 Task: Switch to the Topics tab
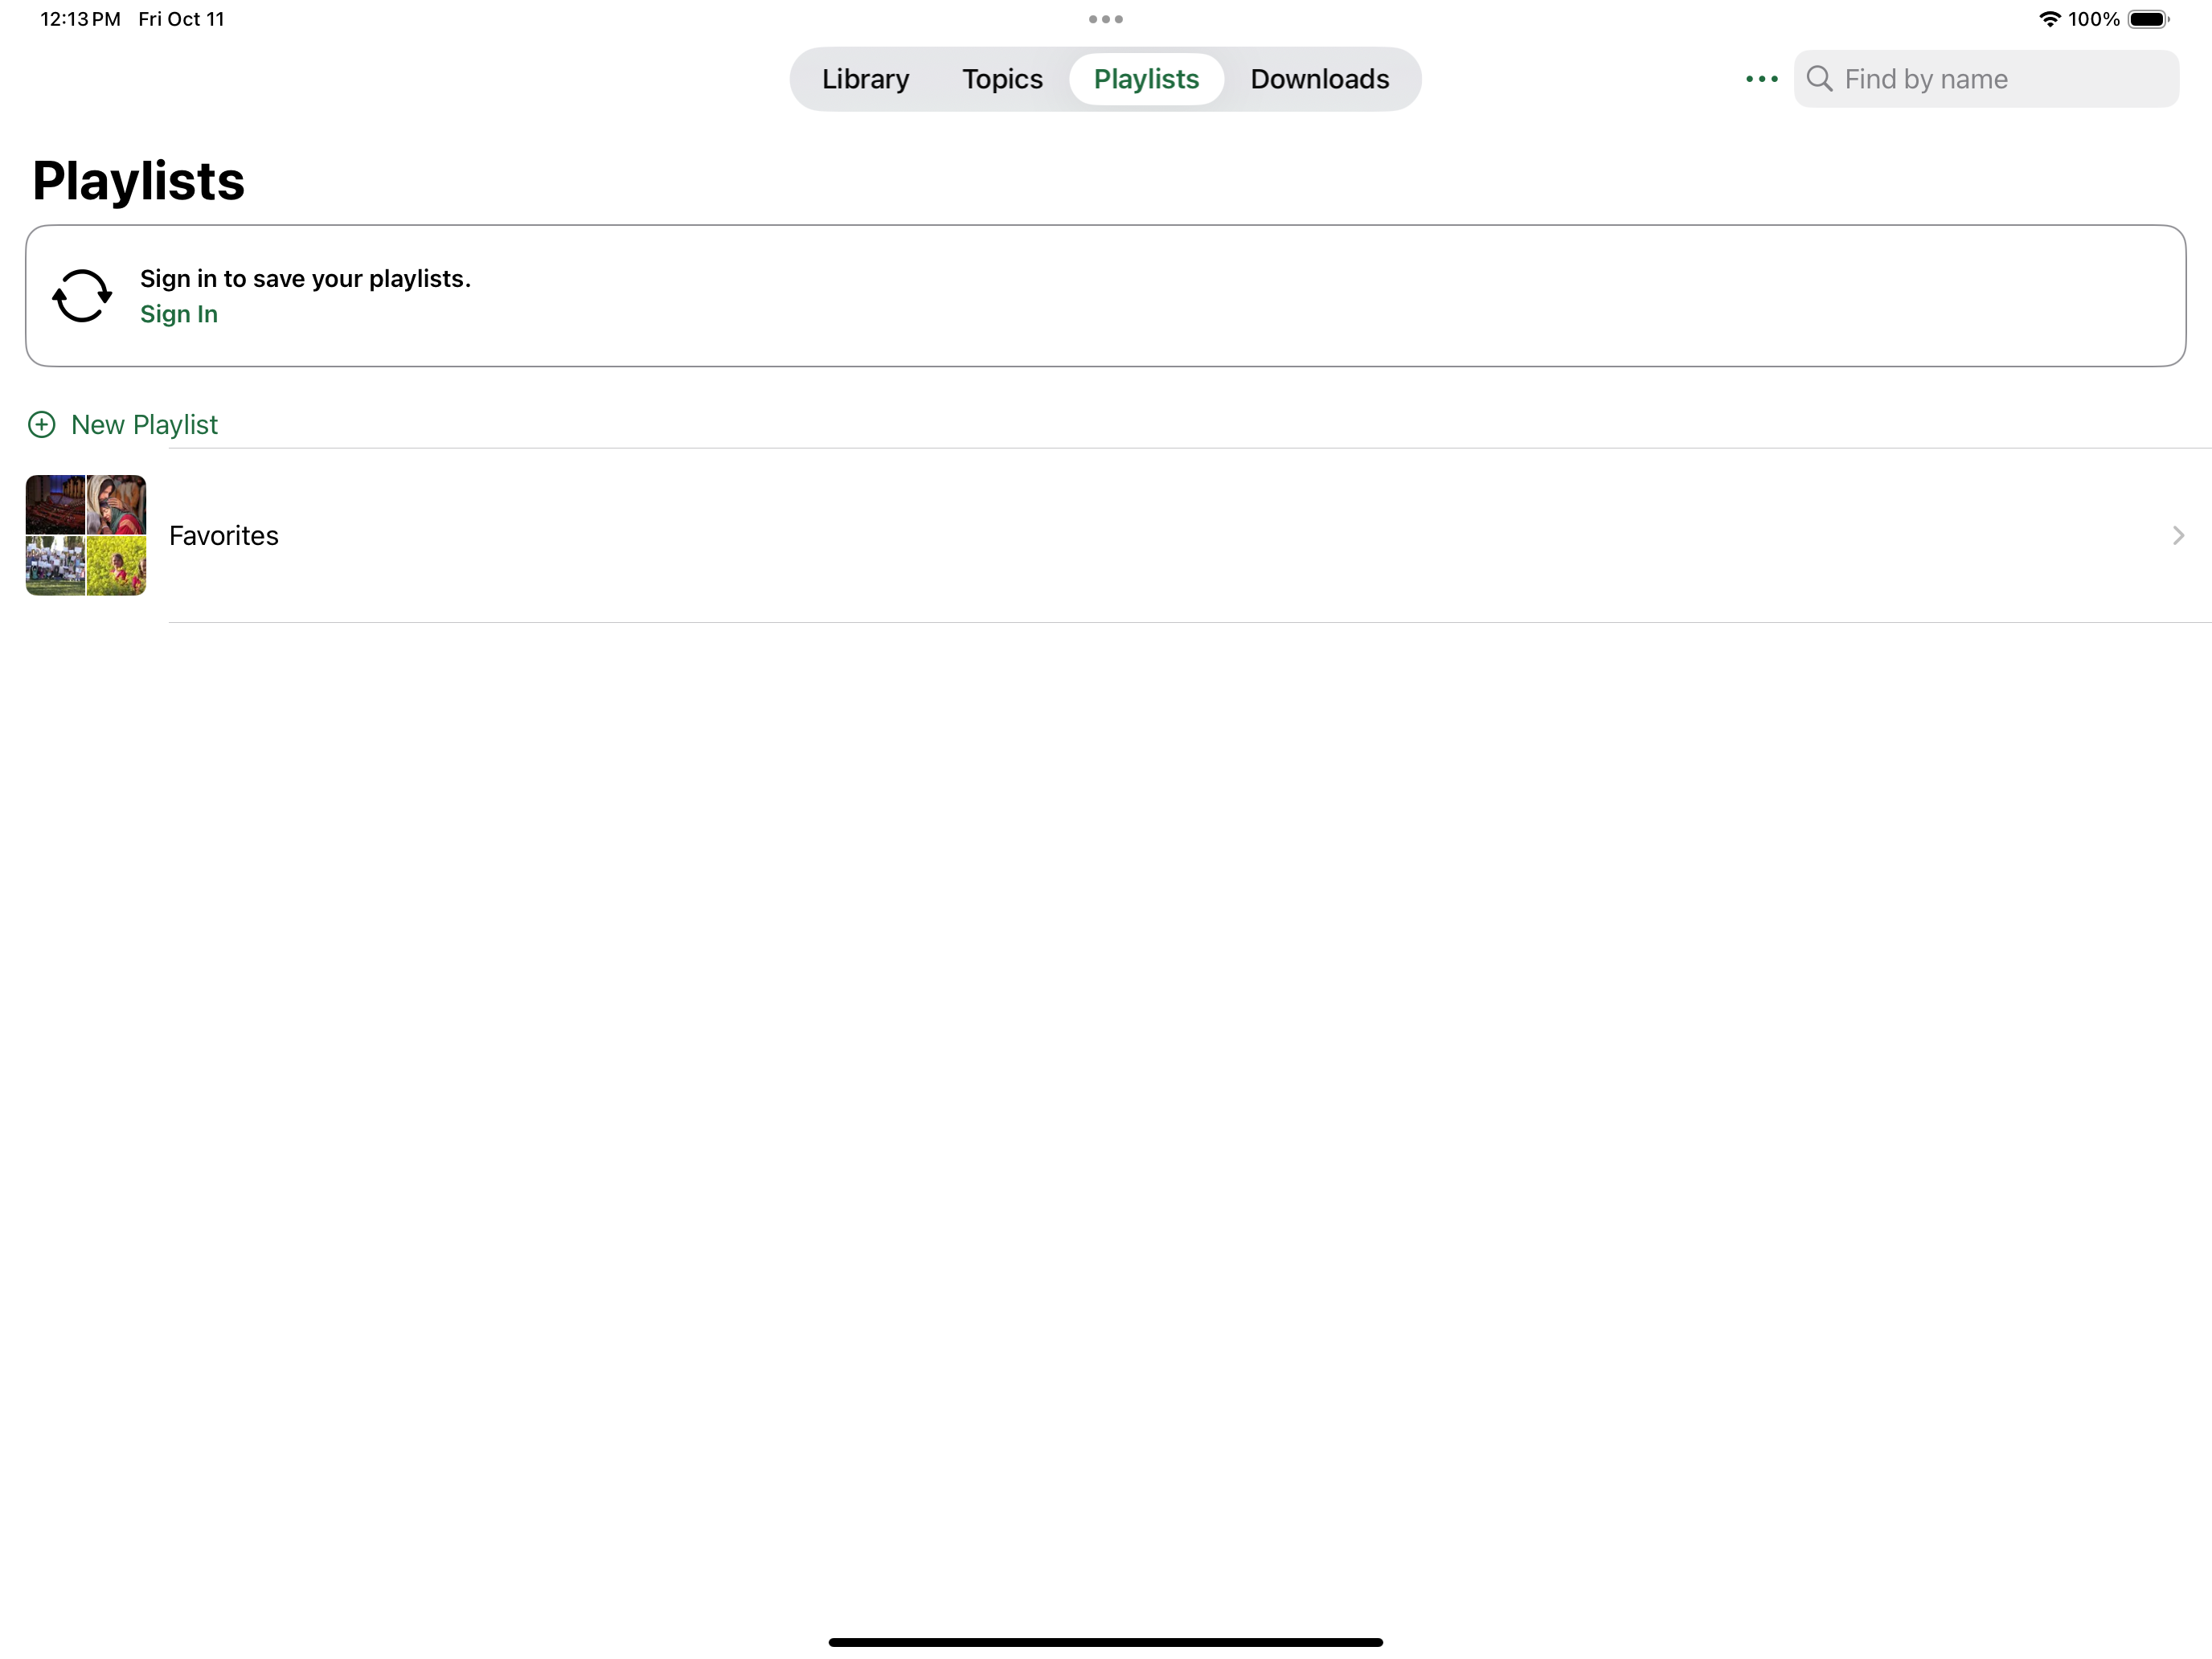[x=1002, y=79]
